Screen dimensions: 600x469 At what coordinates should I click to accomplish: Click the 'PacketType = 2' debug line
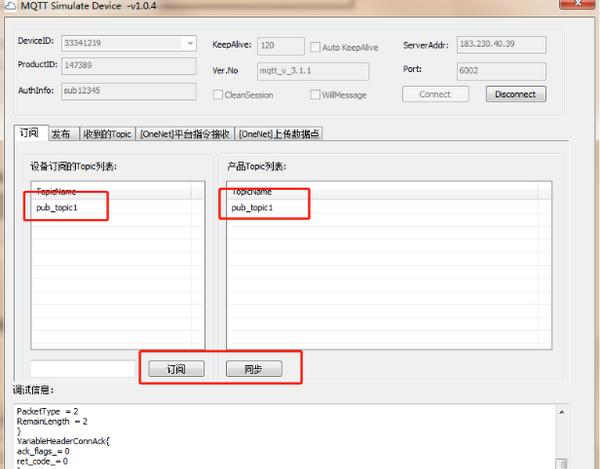click(47, 412)
